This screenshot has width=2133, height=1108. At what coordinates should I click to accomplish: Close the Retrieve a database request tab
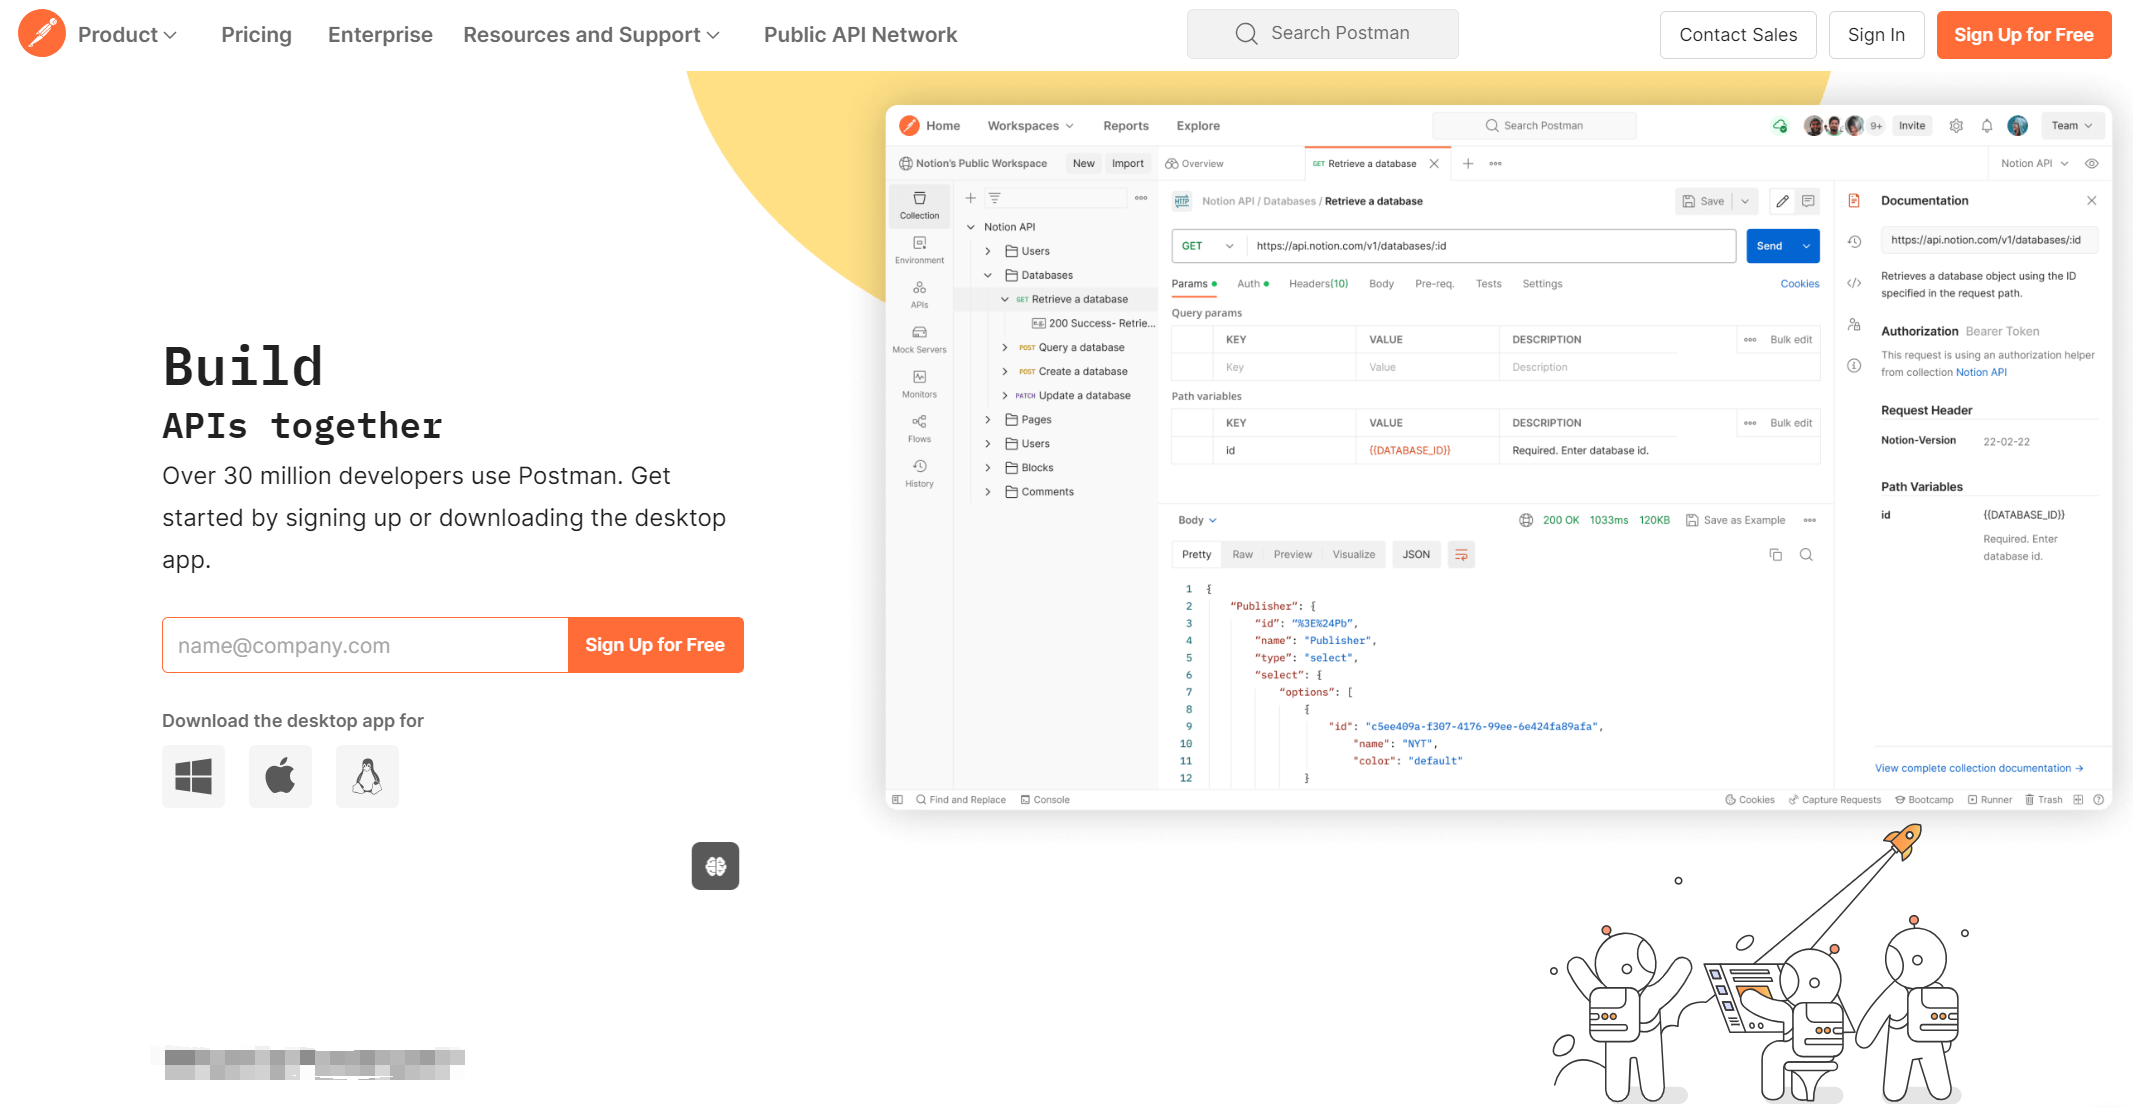click(1434, 164)
